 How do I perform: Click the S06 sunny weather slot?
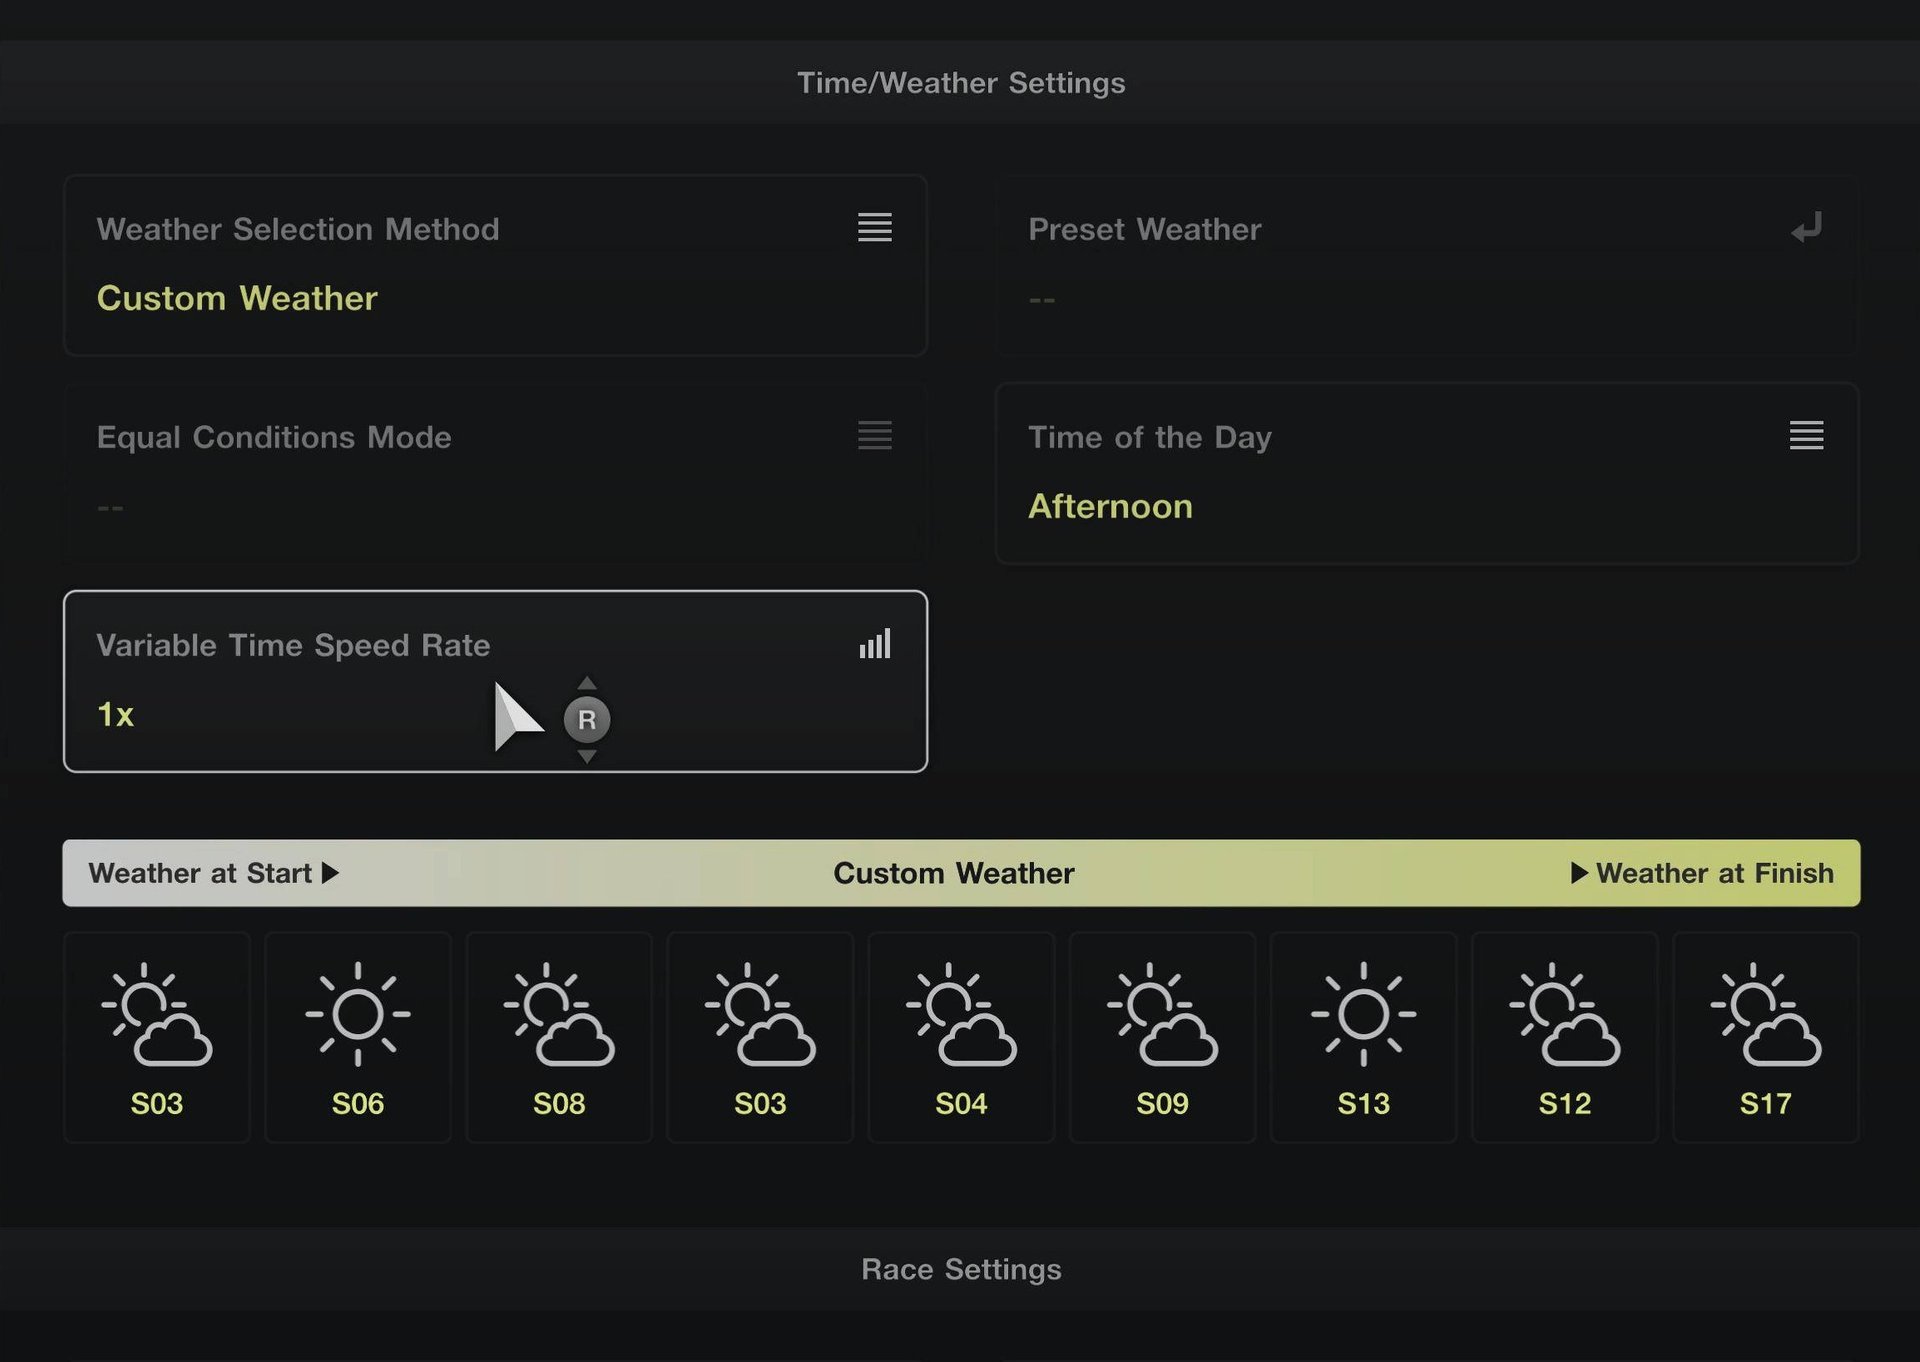click(x=357, y=1037)
